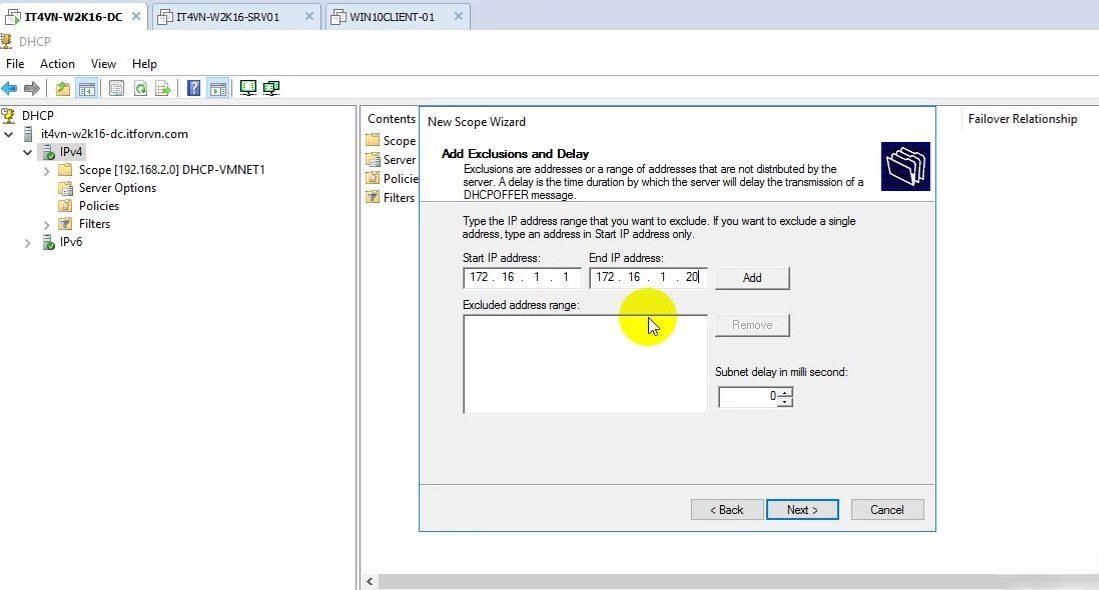This screenshot has height=590, width=1099.
Task: Click the Up One Level folder icon
Action: (63, 88)
